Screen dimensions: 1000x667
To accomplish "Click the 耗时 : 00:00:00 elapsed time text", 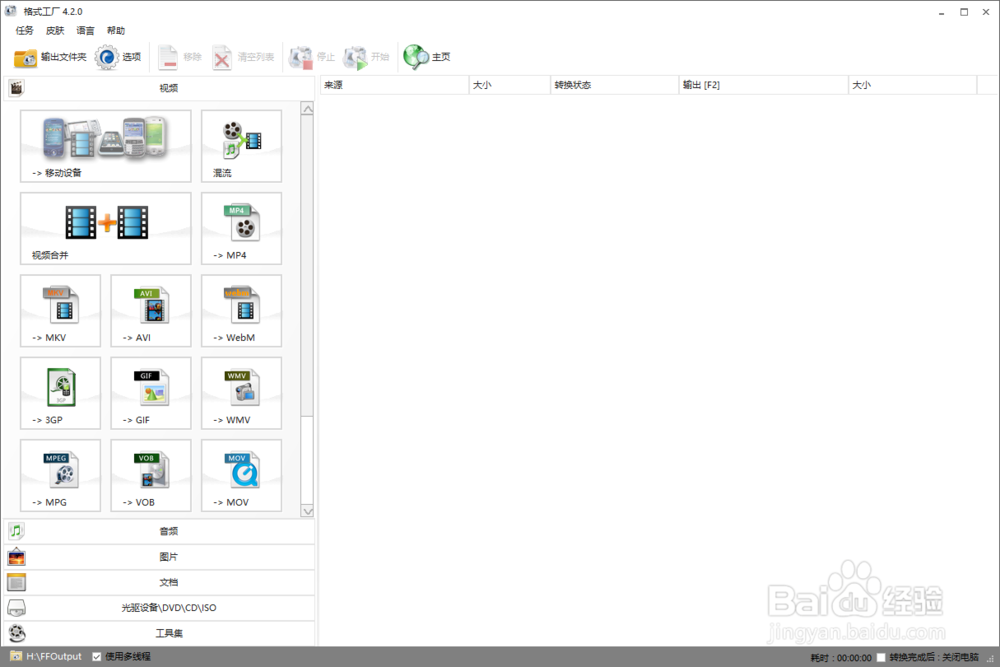I will pos(841,657).
